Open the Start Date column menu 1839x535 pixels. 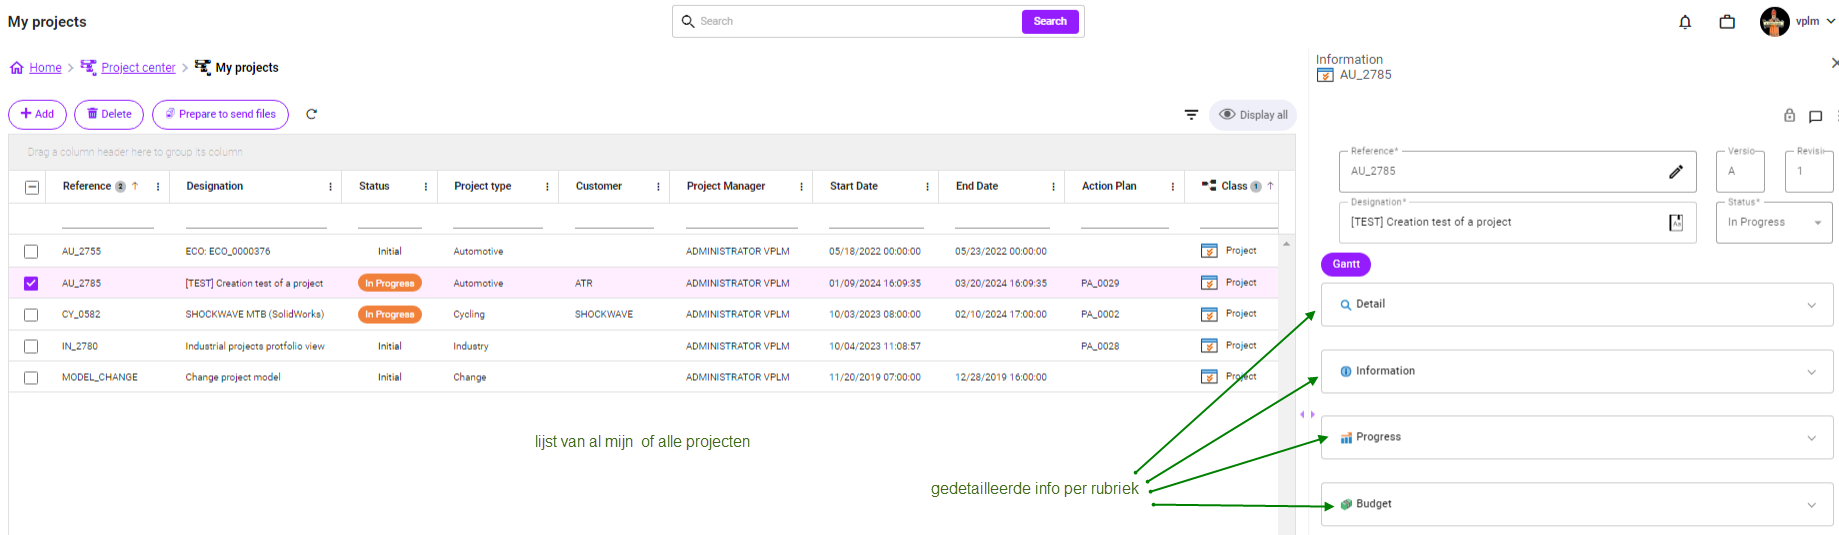(927, 187)
